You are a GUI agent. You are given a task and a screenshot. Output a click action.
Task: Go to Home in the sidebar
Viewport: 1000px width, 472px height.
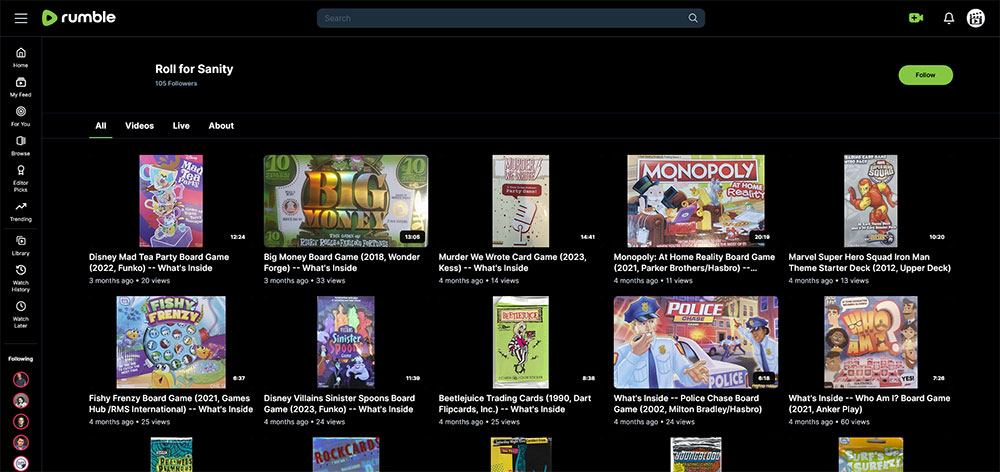21,57
